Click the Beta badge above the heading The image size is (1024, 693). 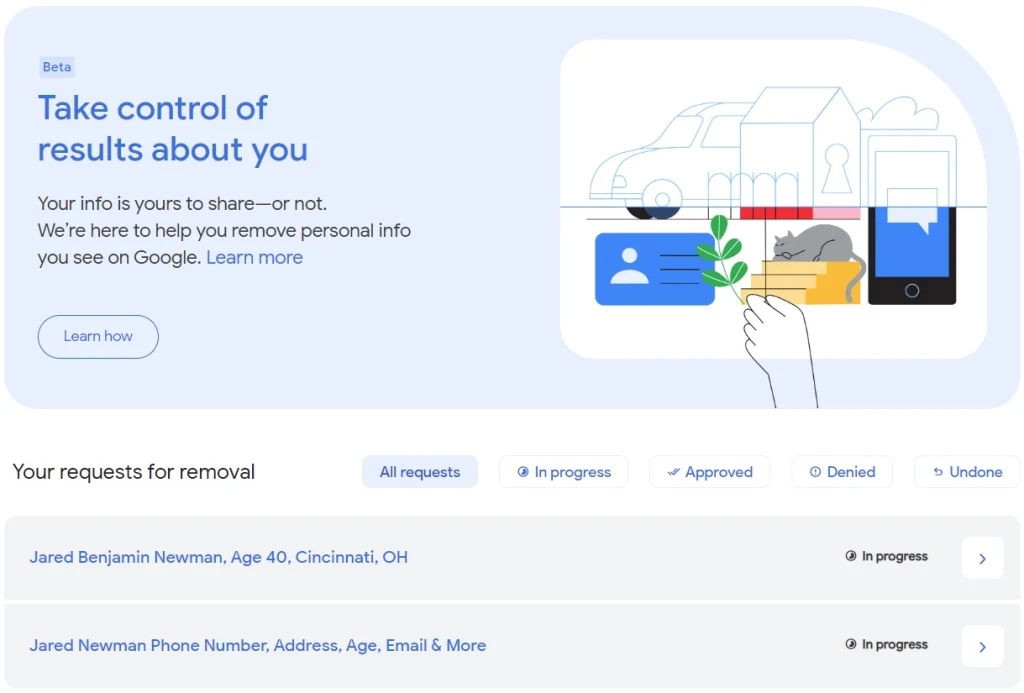click(x=57, y=67)
